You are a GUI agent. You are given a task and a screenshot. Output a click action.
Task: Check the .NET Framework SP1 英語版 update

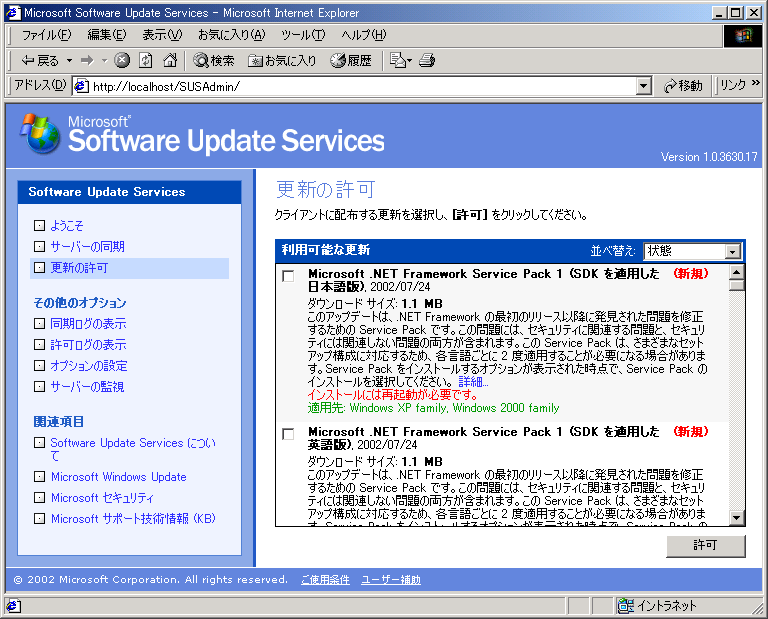point(288,435)
